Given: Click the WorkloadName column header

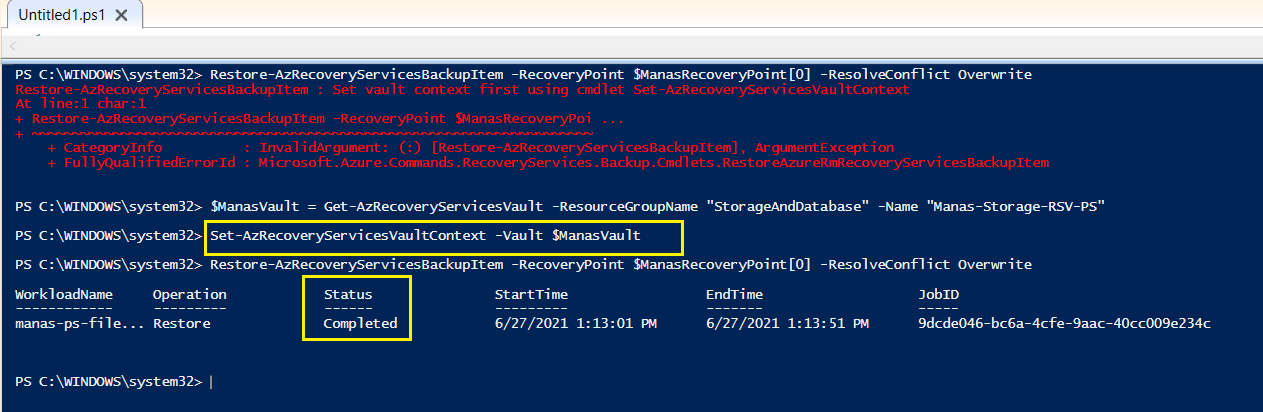Looking at the screenshot, I should (x=65, y=295).
